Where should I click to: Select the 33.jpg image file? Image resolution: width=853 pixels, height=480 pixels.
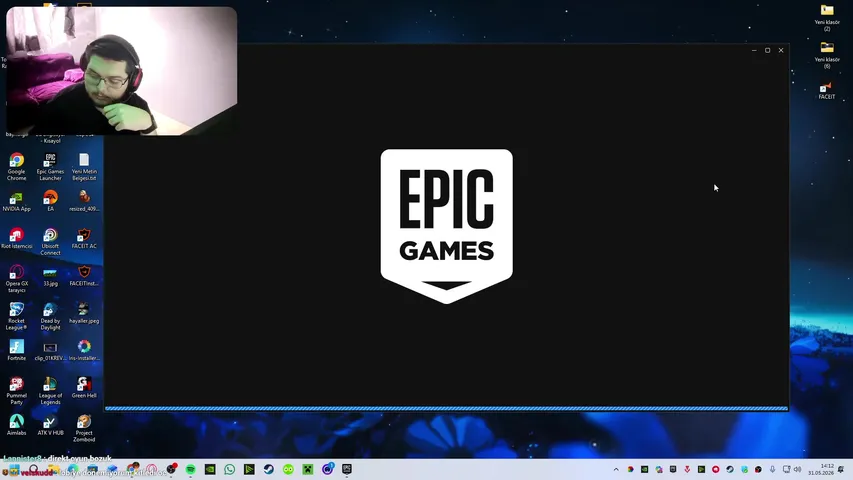pos(50,276)
